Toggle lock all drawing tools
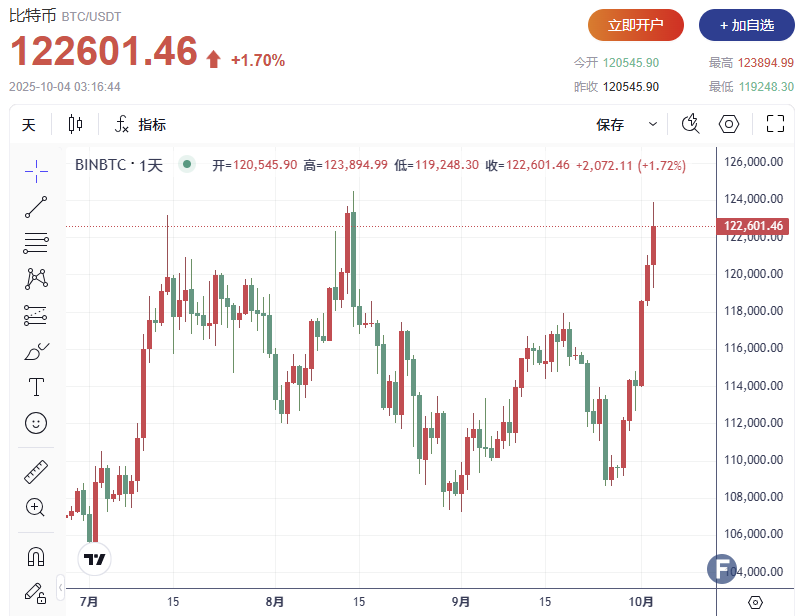Screen dimensions: 799x616 (x=36, y=592)
